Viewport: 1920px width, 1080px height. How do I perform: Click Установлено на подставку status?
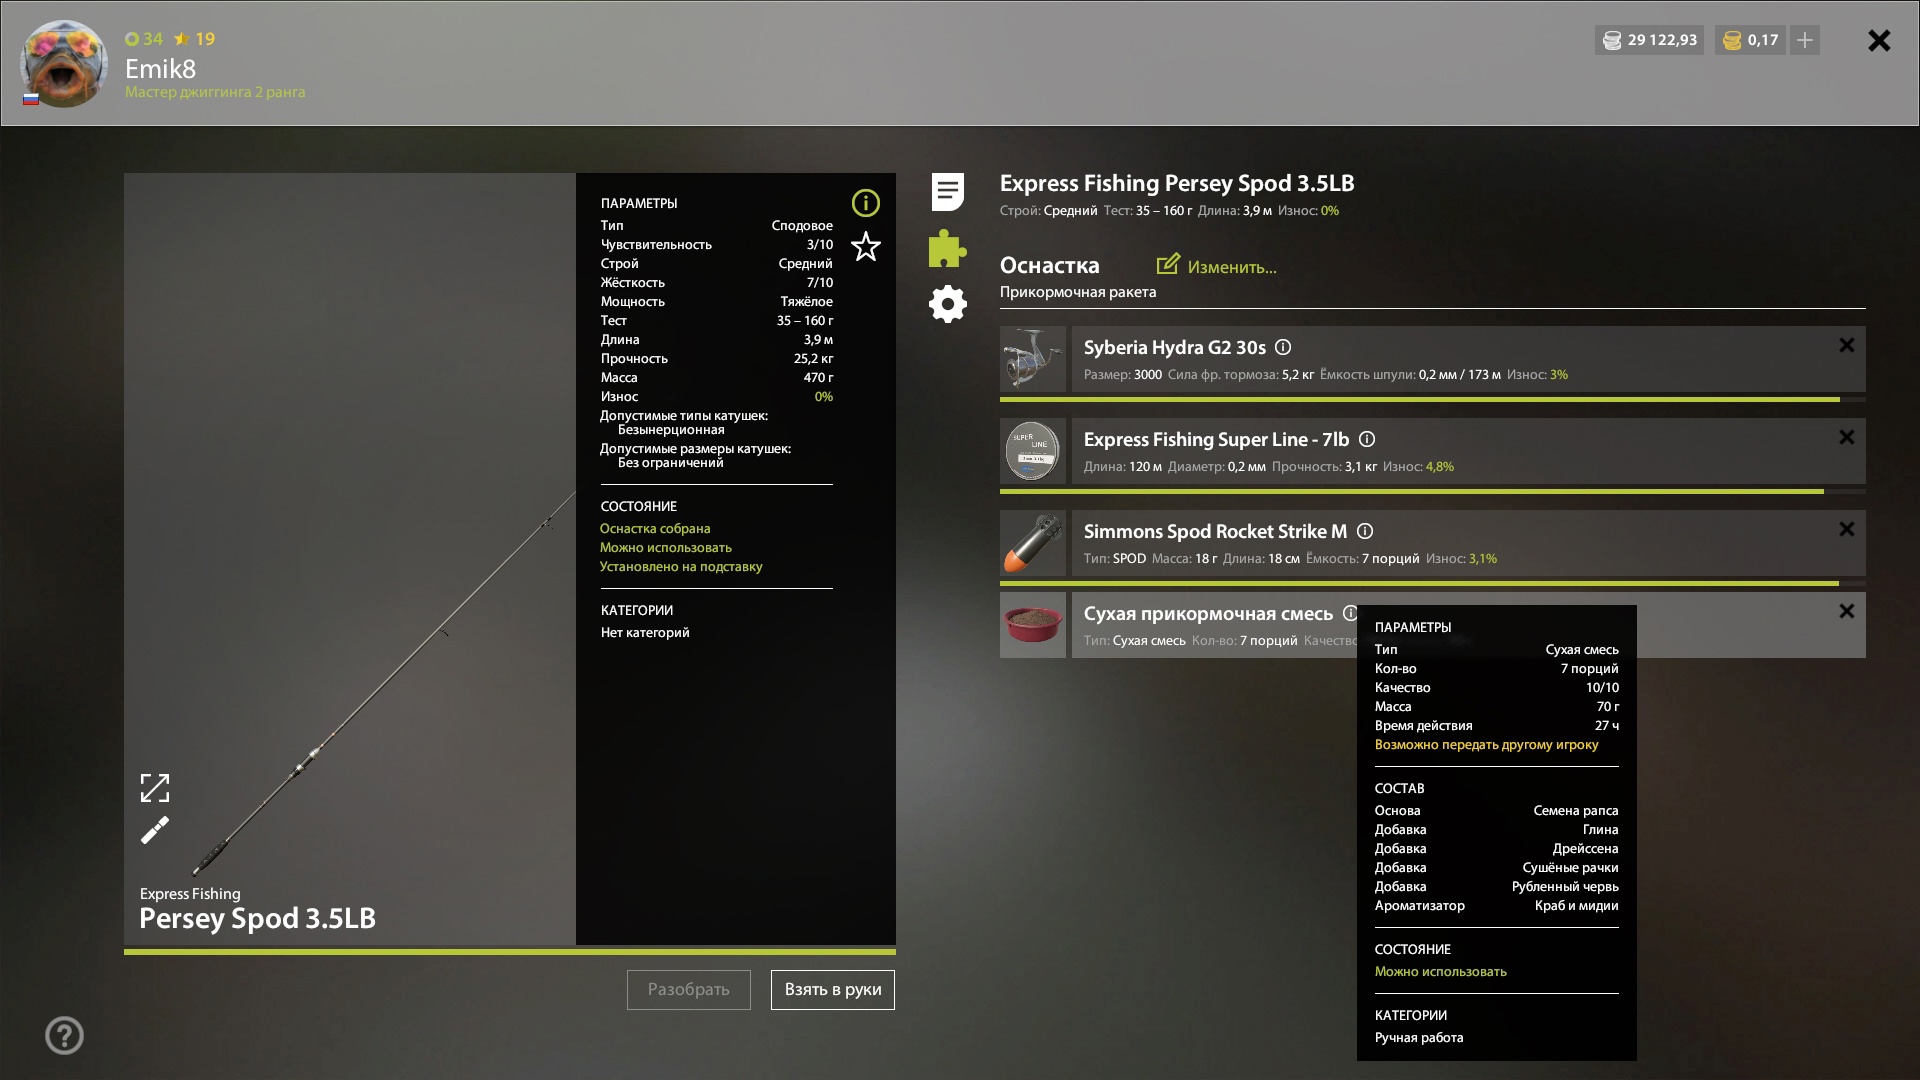681,567
